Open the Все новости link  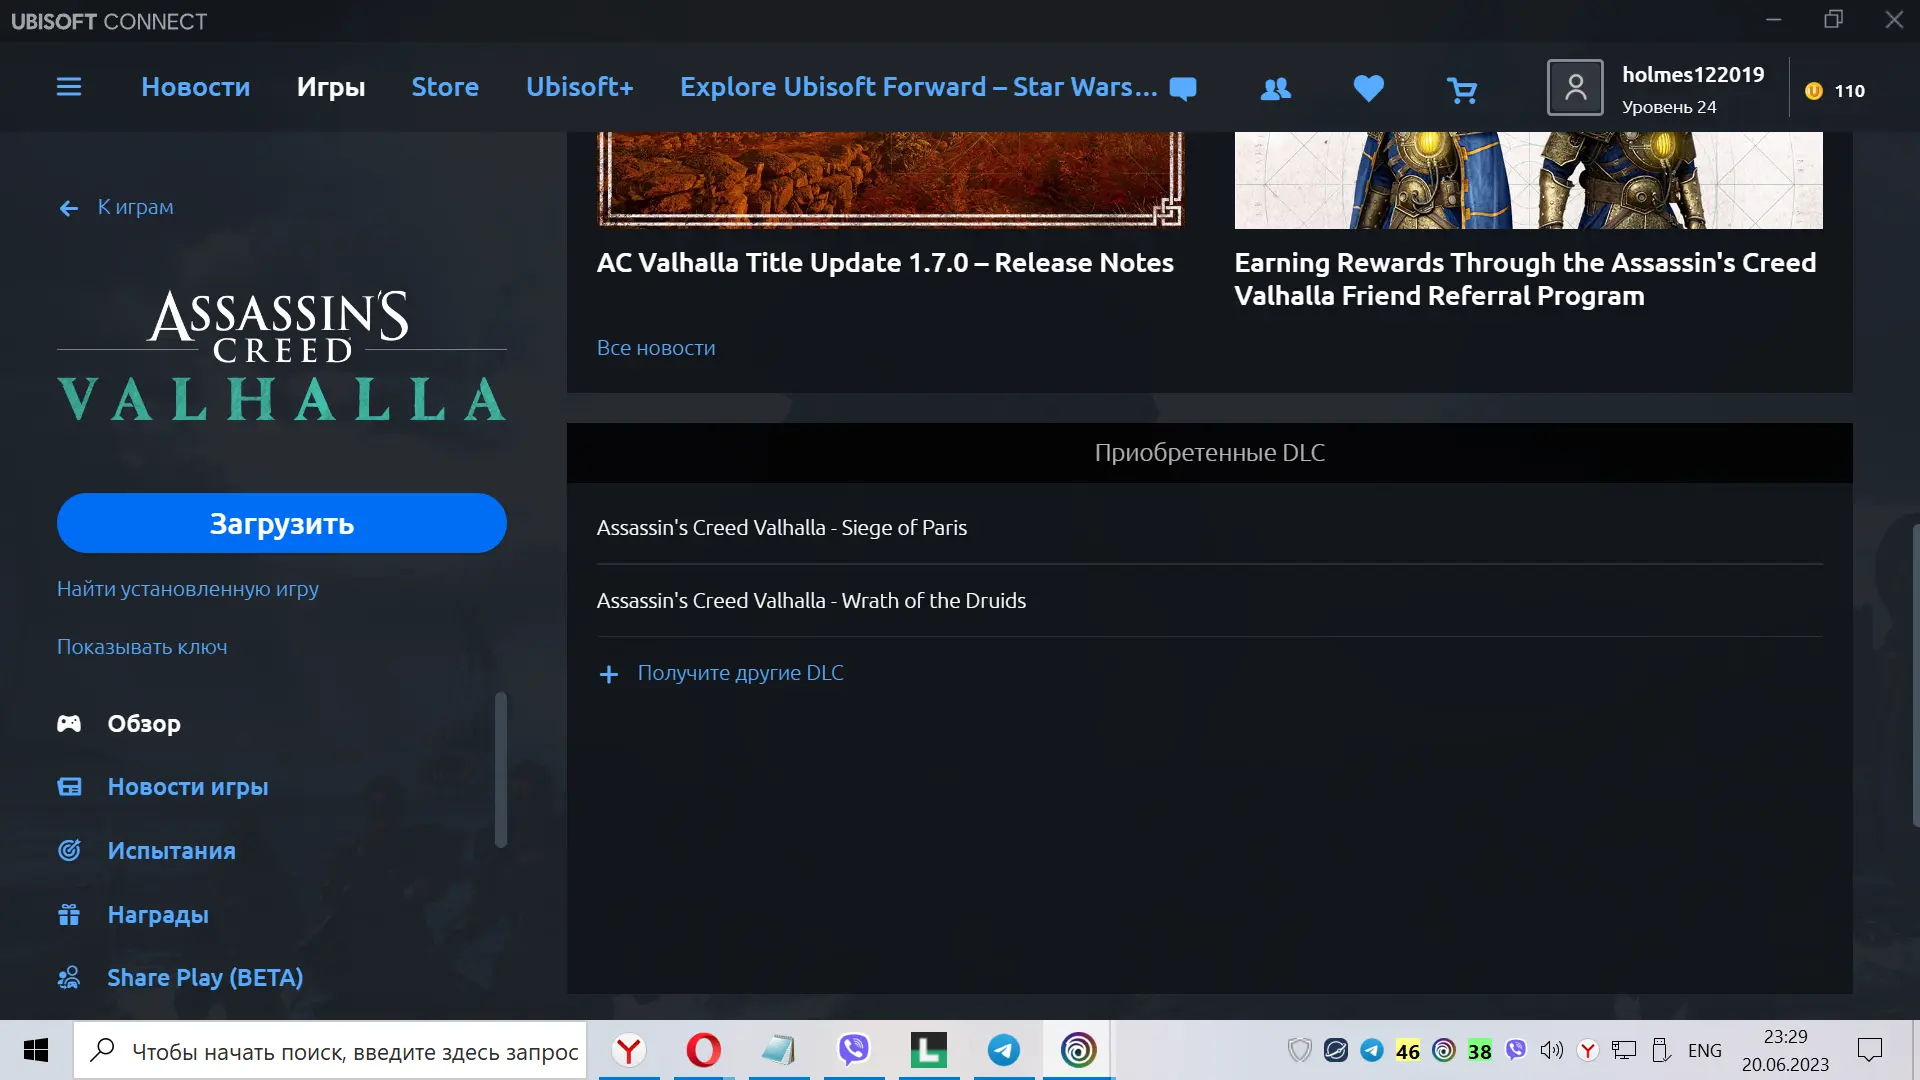[656, 348]
